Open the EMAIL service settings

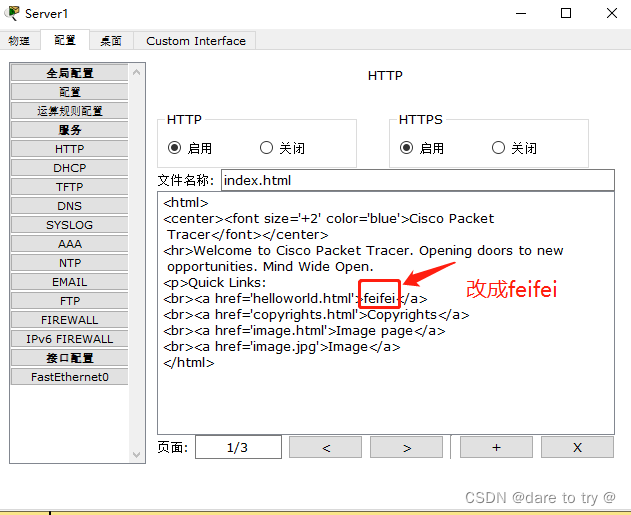(70, 282)
